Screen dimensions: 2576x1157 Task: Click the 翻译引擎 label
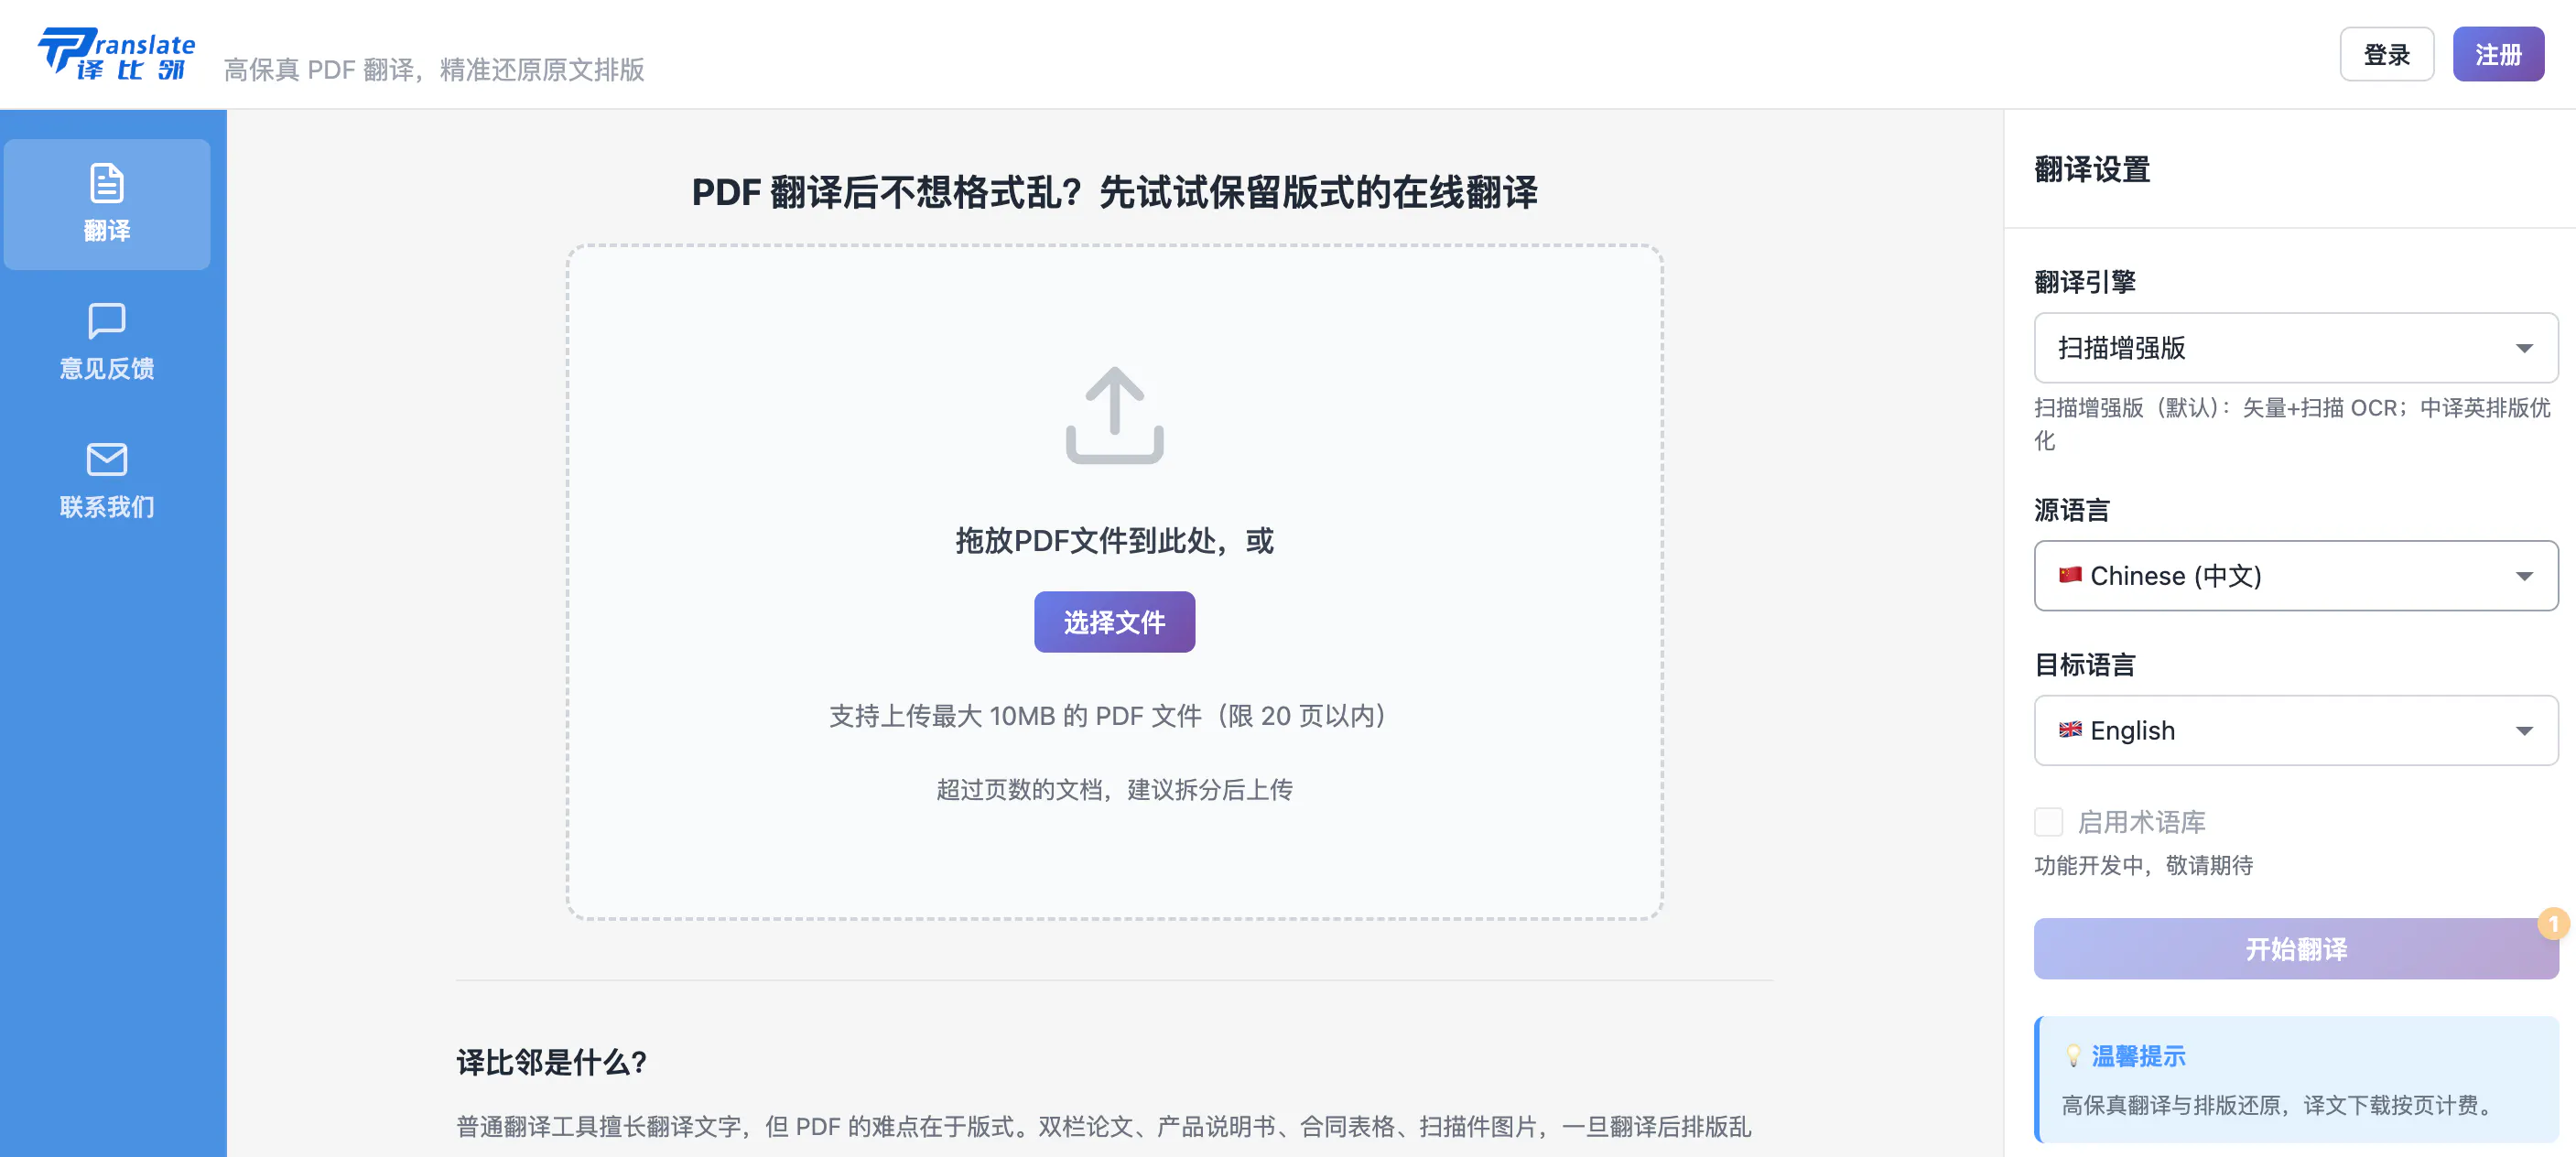click(2085, 282)
